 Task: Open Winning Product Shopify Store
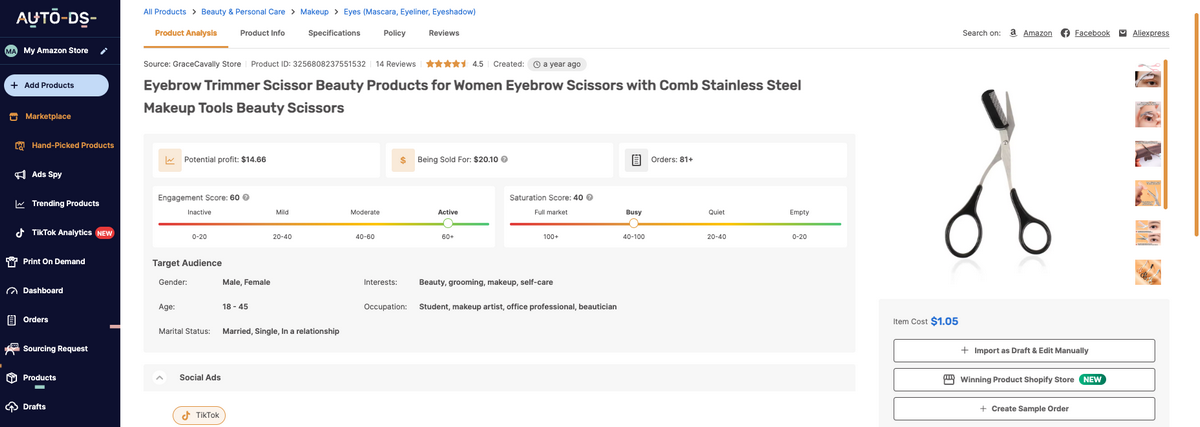(1024, 380)
